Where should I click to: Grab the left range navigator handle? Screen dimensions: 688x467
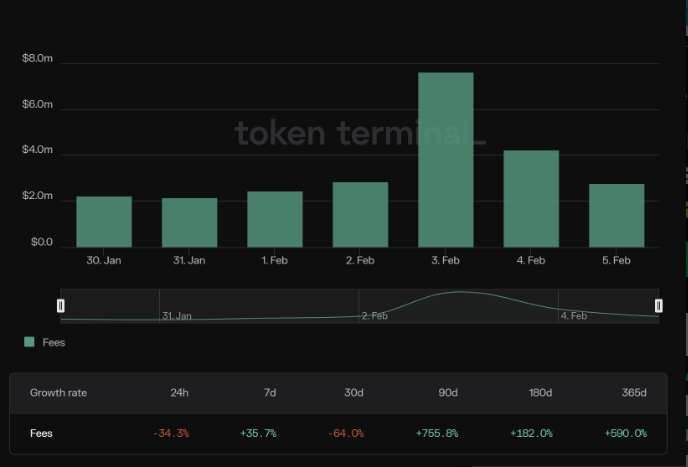point(61,305)
